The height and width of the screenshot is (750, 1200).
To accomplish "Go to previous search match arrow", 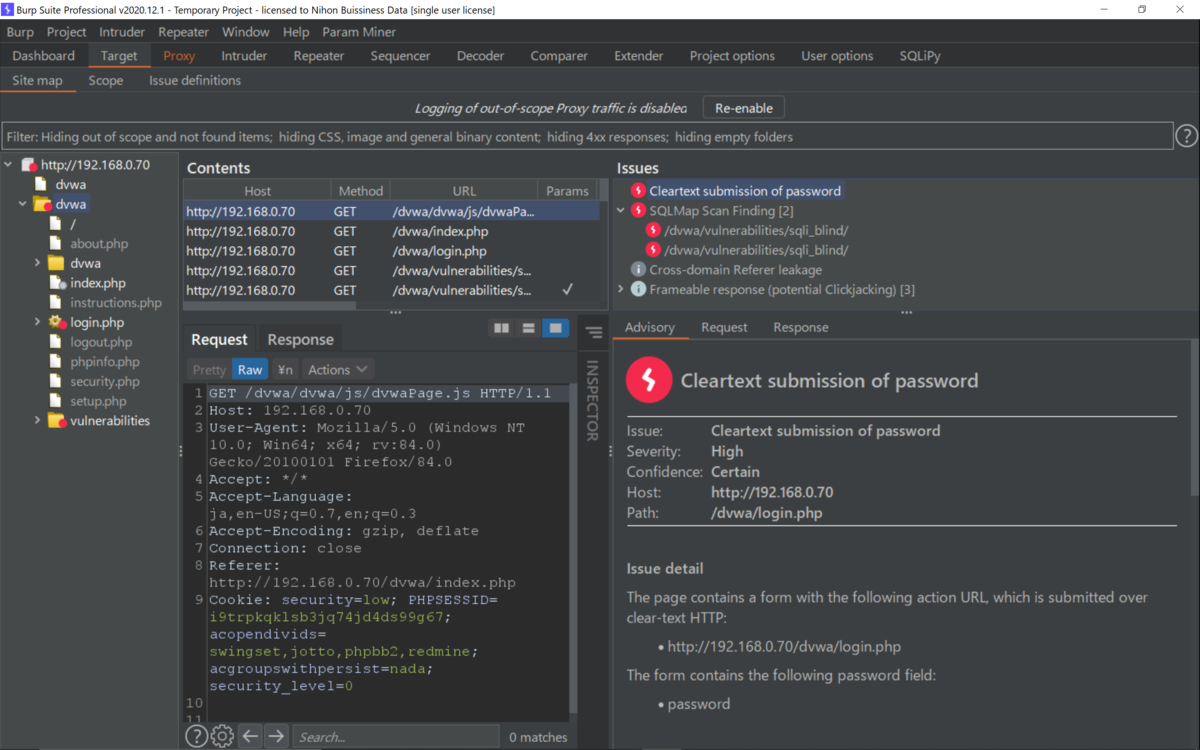I will click(250, 736).
